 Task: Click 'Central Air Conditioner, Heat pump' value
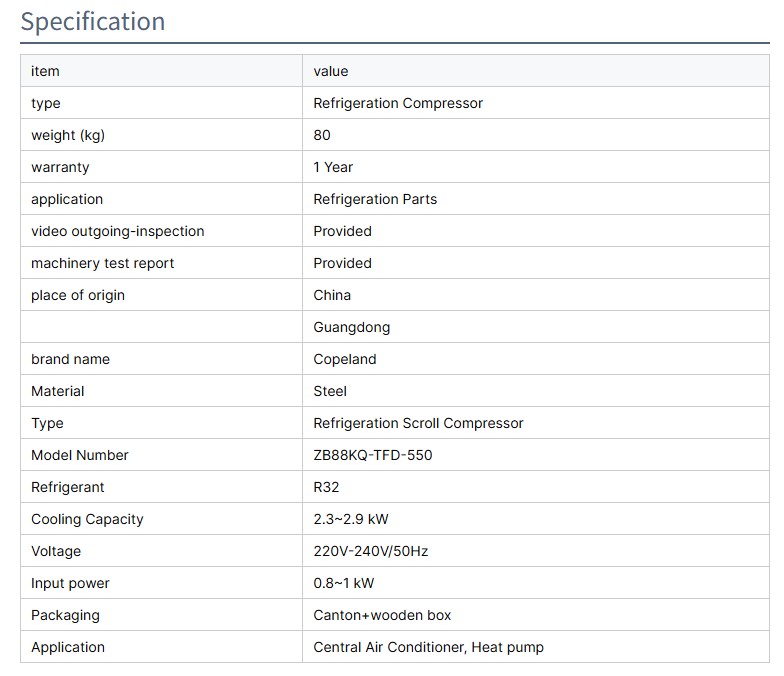(x=428, y=647)
